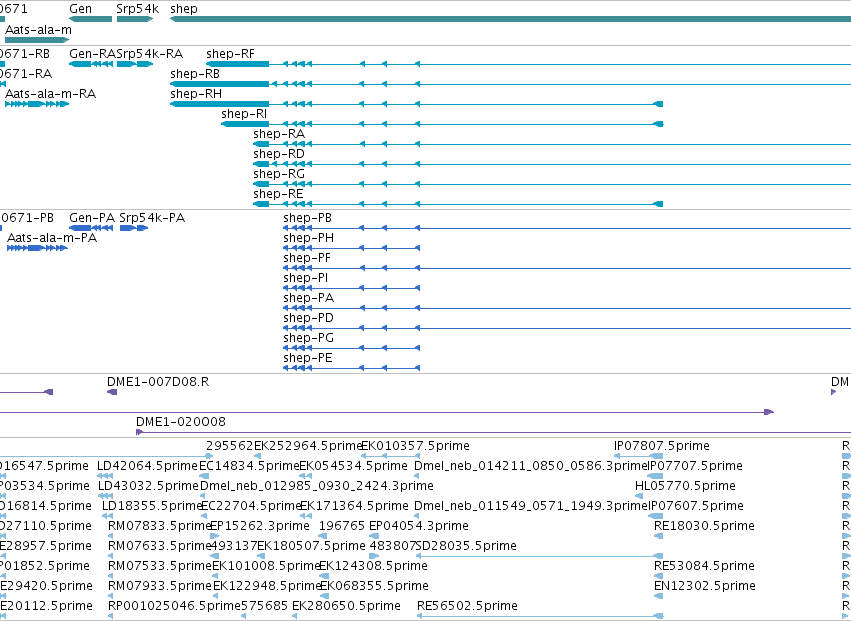Select protein label shep-PH
The width and height of the screenshot is (851, 621).
[308, 238]
